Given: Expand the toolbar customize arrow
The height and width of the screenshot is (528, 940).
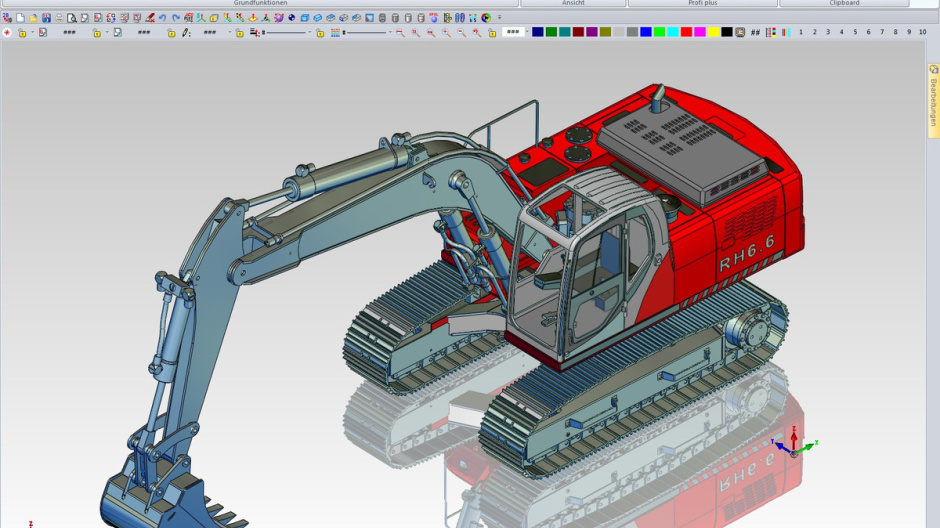Looking at the screenshot, I should pyautogui.click(x=500, y=18).
